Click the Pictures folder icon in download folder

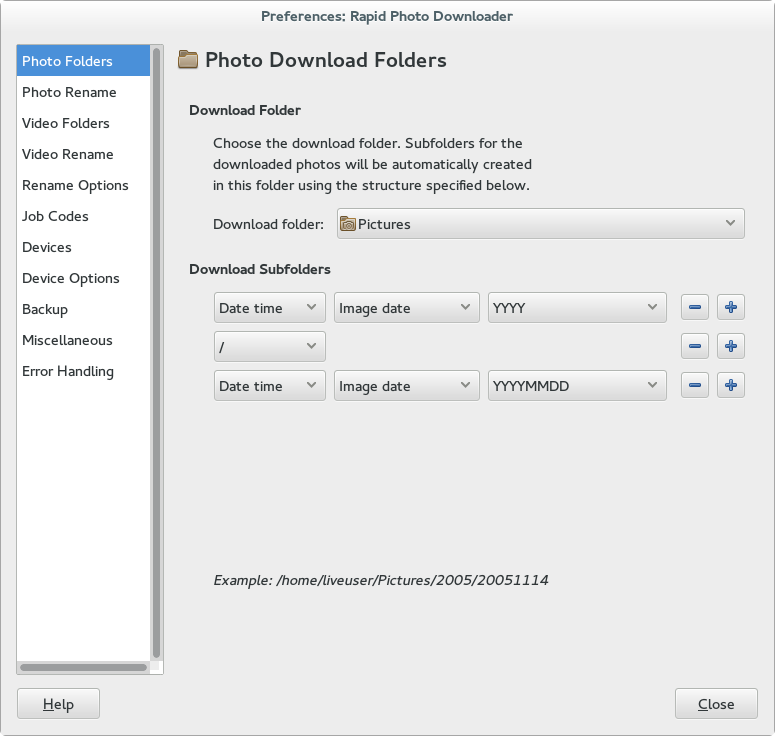click(348, 224)
